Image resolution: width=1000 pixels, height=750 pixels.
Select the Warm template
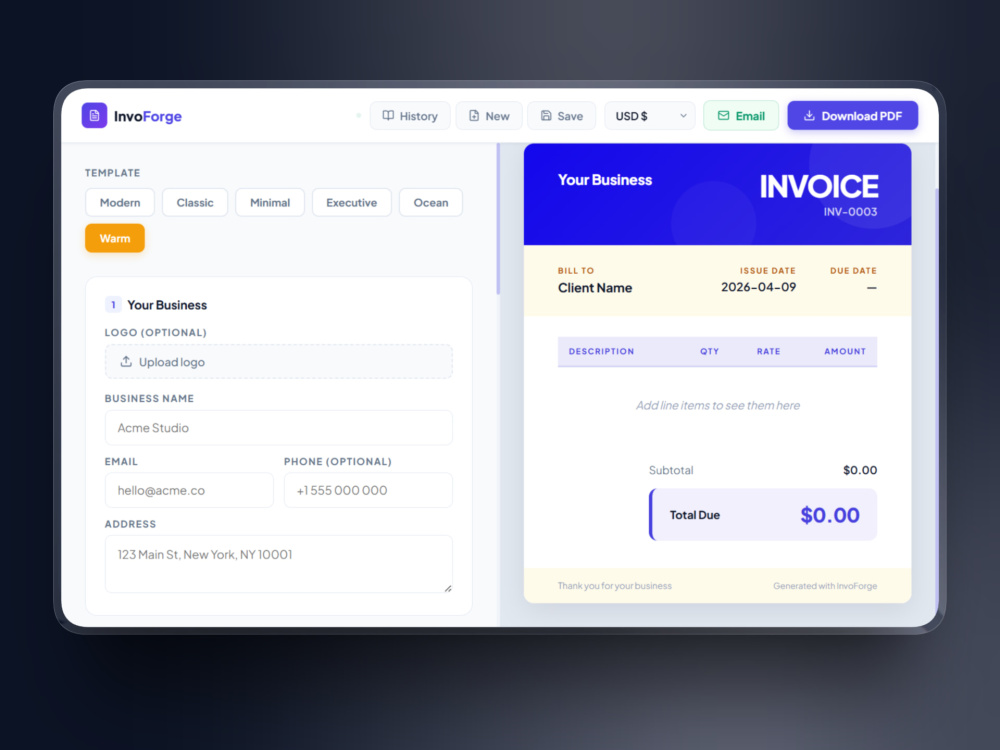click(x=115, y=239)
